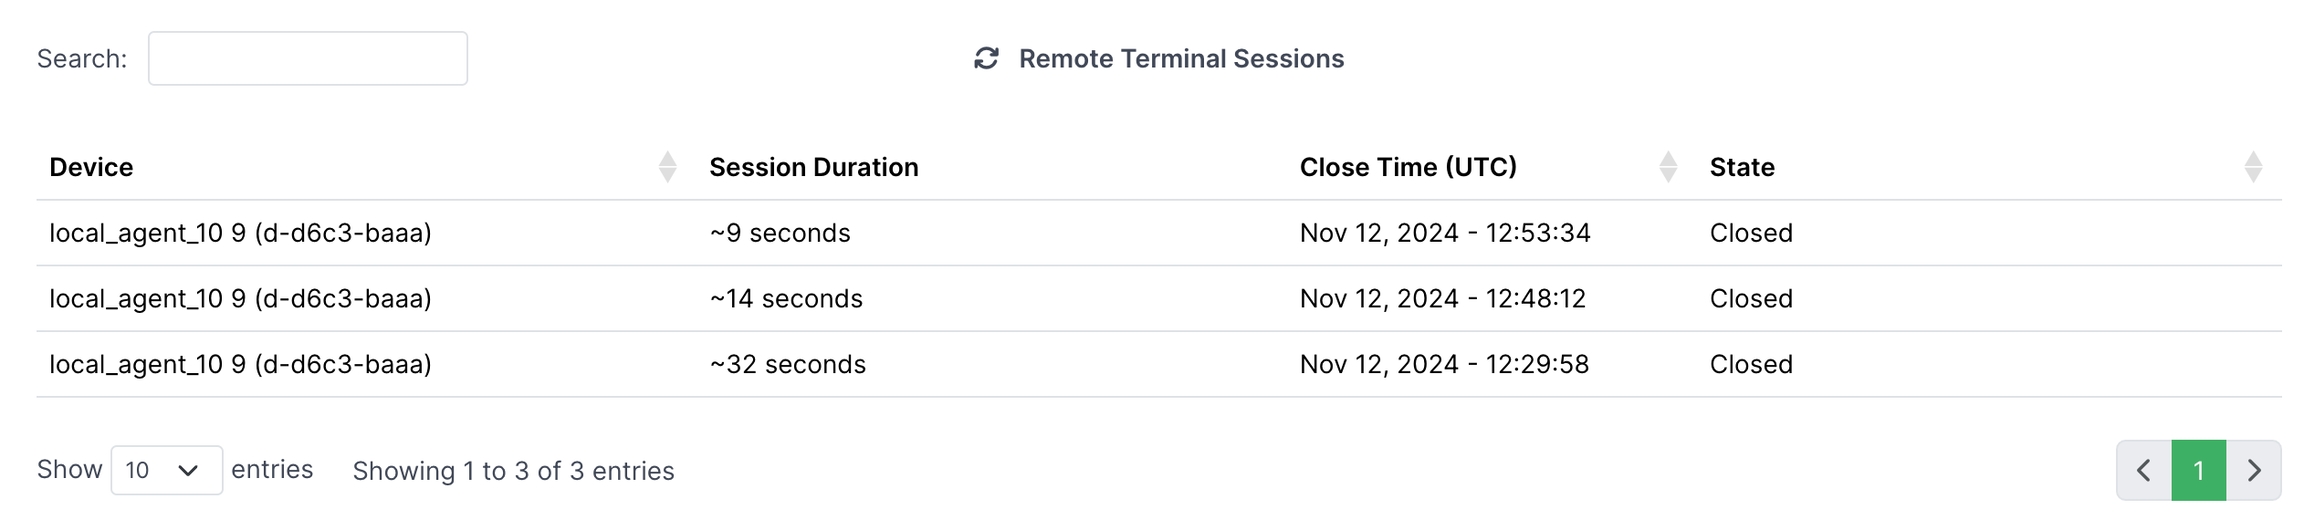Click the Close Time (UTC) header text

pos(1407,167)
